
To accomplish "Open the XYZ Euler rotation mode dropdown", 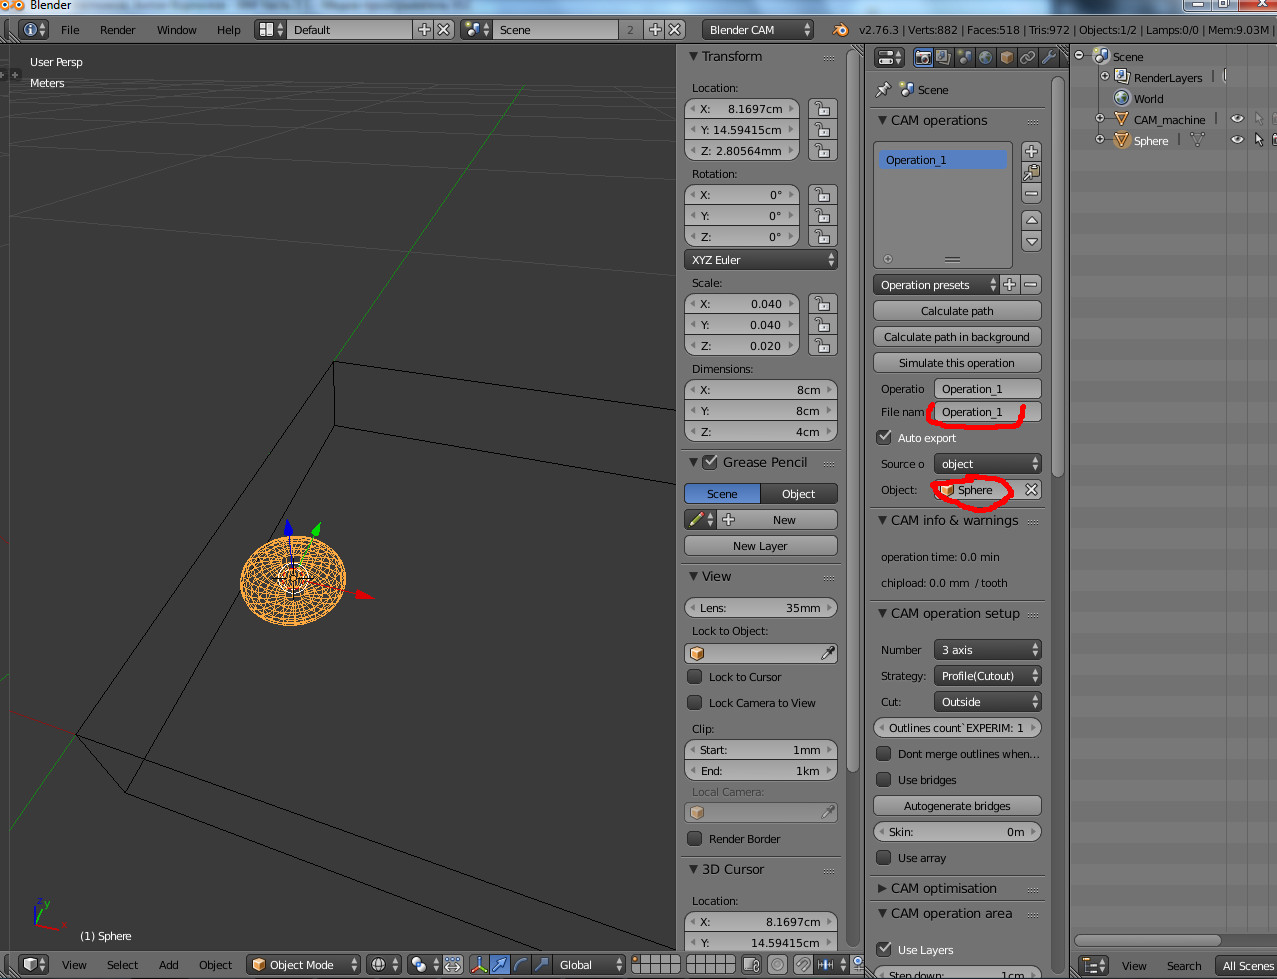I will [761, 260].
